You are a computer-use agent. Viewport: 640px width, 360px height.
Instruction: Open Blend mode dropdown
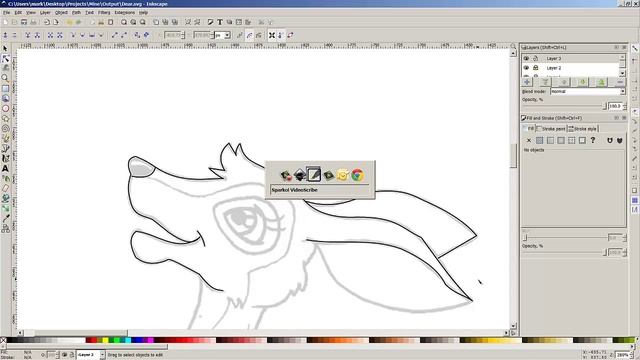588,91
